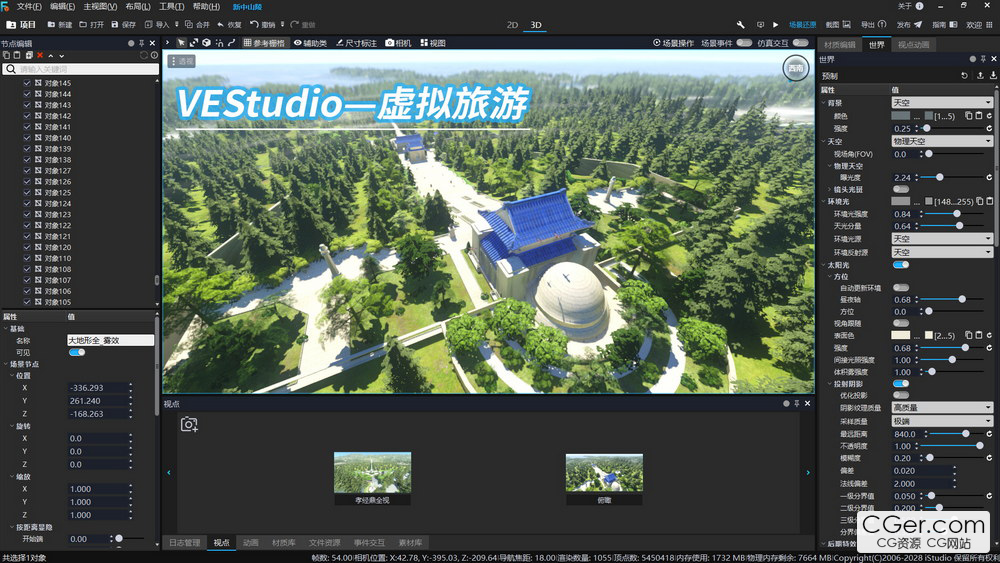Switch to the 2D view tab
The image size is (1000, 563).
point(512,25)
